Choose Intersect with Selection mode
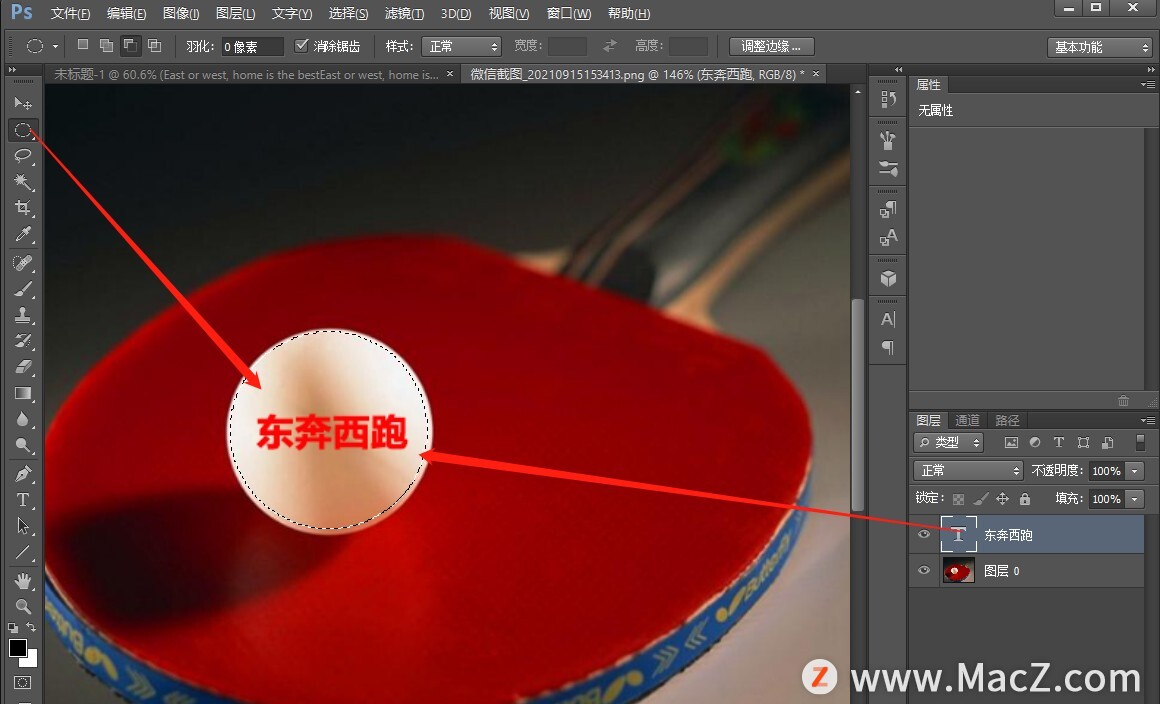 155,46
